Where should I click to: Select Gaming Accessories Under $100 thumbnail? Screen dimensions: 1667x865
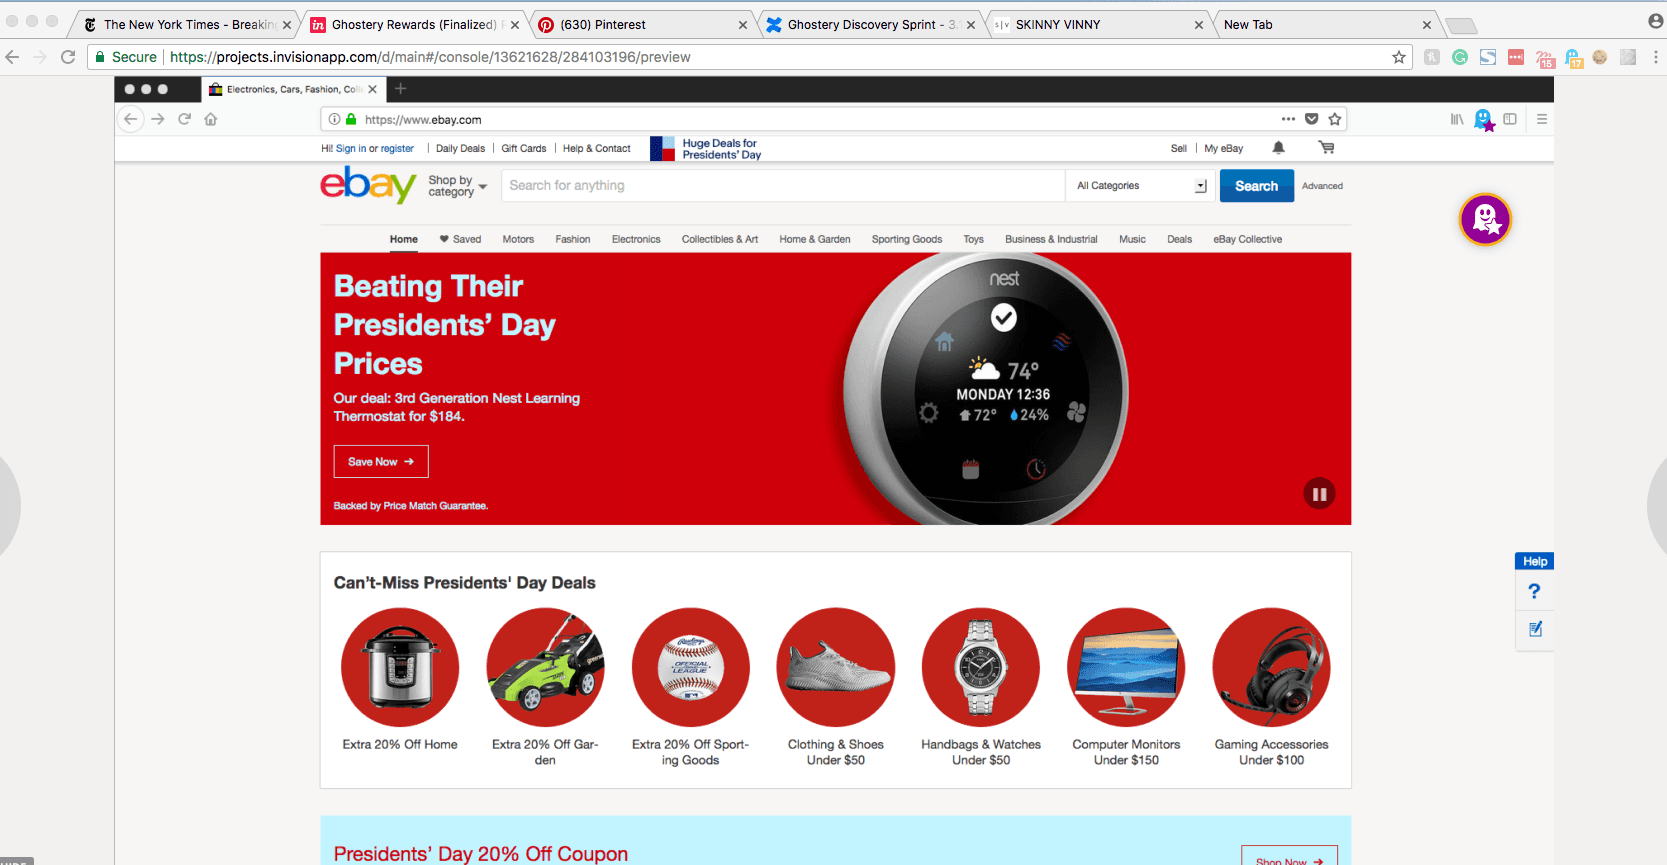point(1271,668)
